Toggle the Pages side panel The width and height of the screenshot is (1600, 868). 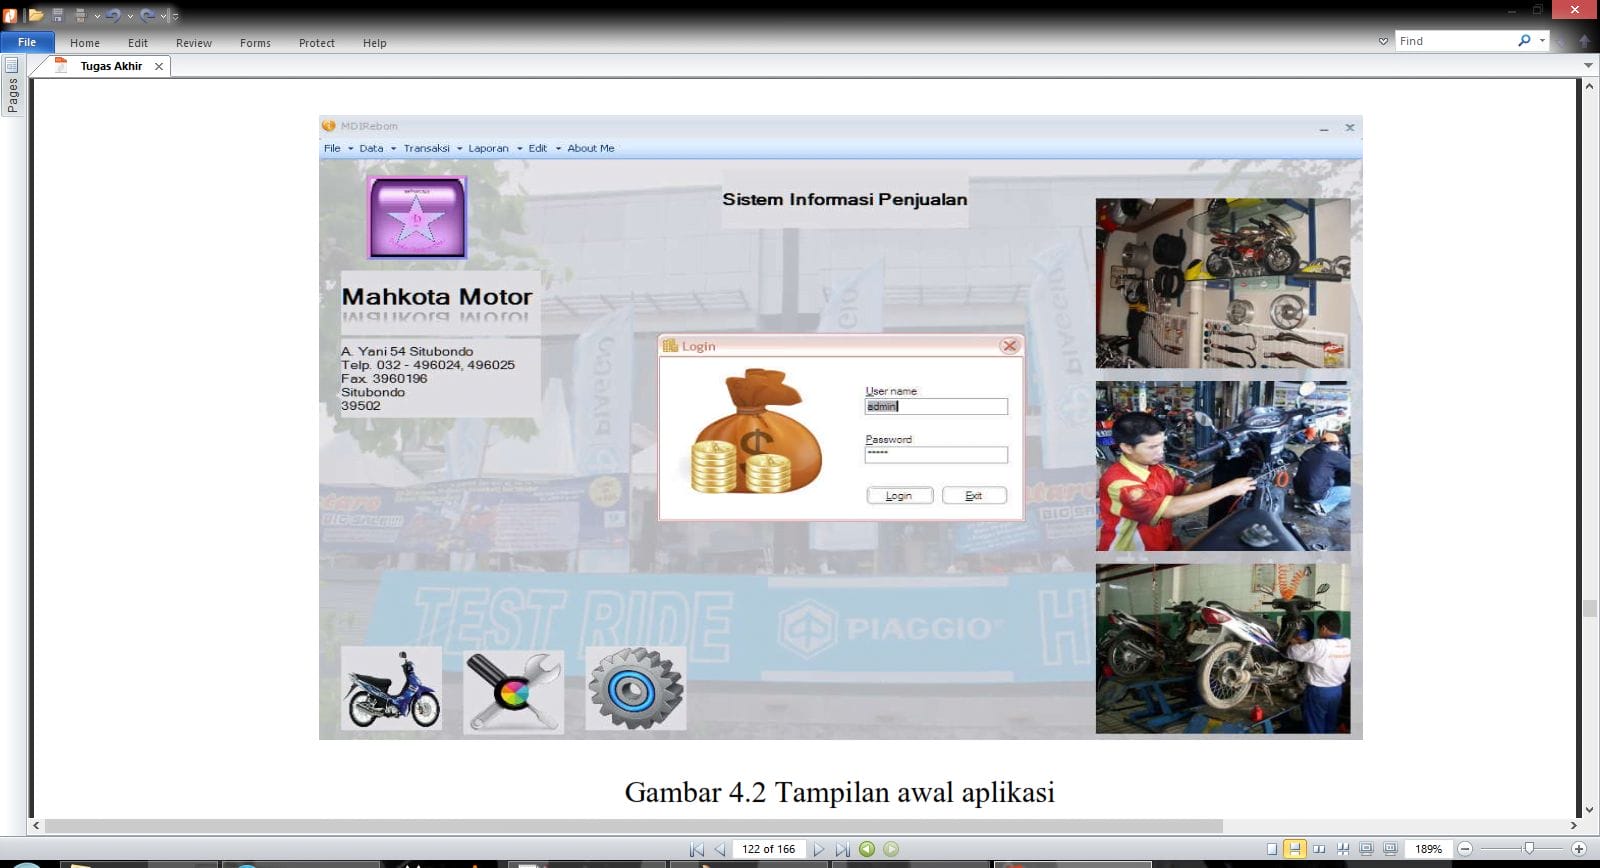click(x=12, y=87)
